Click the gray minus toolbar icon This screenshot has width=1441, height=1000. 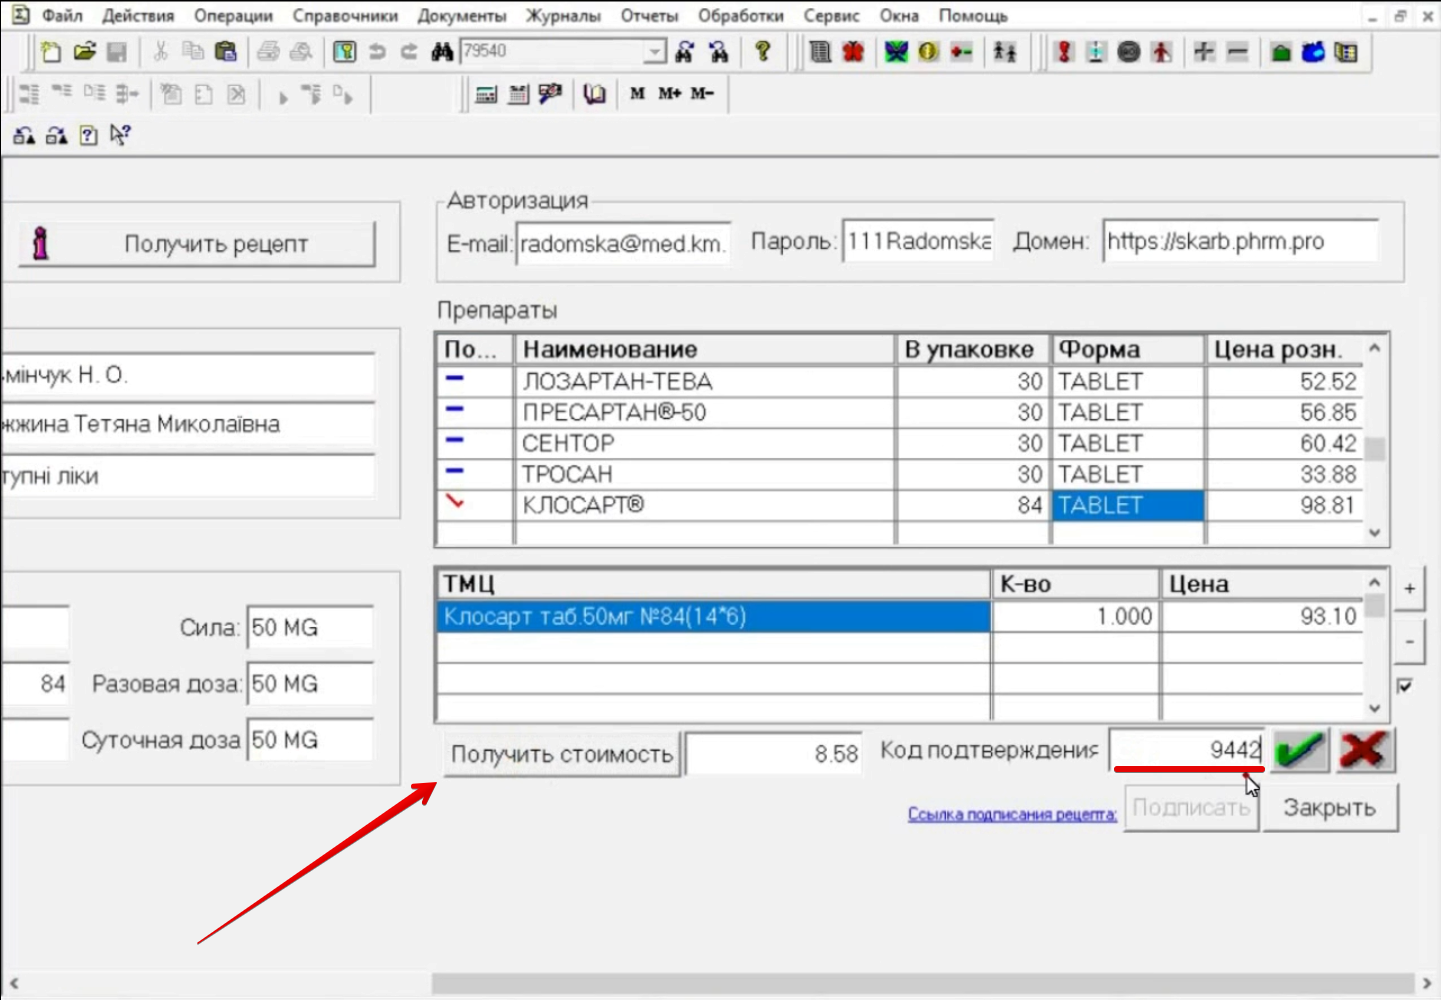pyautogui.click(x=1237, y=52)
